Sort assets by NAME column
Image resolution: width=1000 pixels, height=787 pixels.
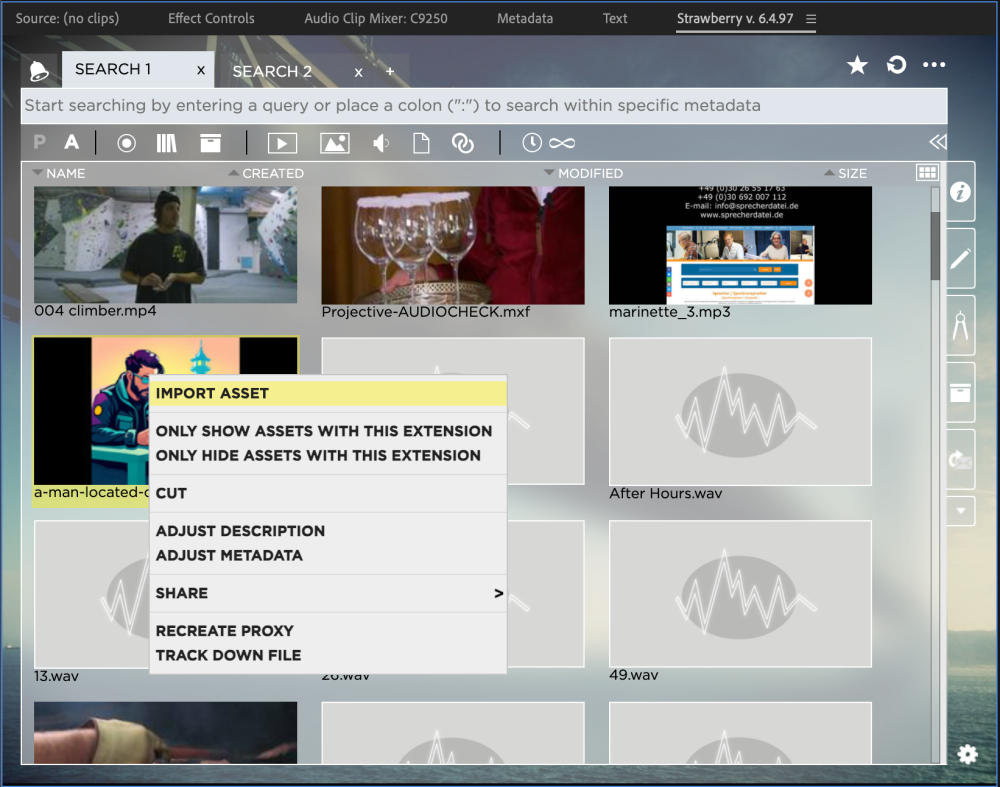[x=65, y=173]
